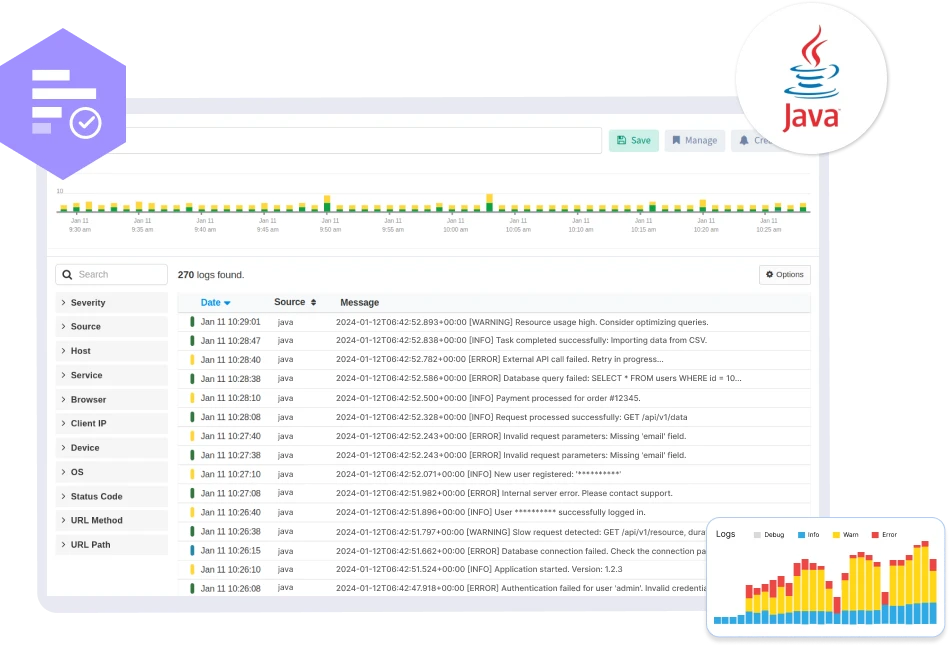The width and height of the screenshot is (950, 646).
Task: Click the 'Resource usage high' warning message
Action: [x=522, y=322]
